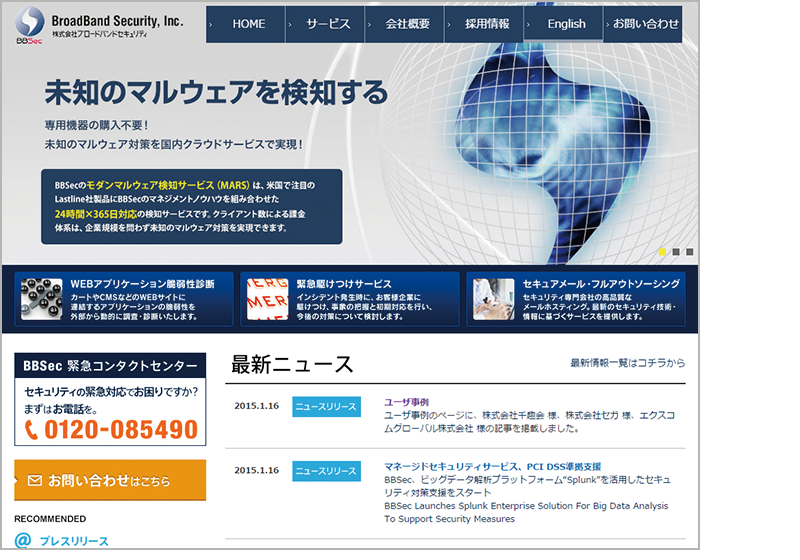800x560 pixels.
Task: Open the WEBアプリケーション脆弱性診断 thumbnail image
Action: [42, 299]
